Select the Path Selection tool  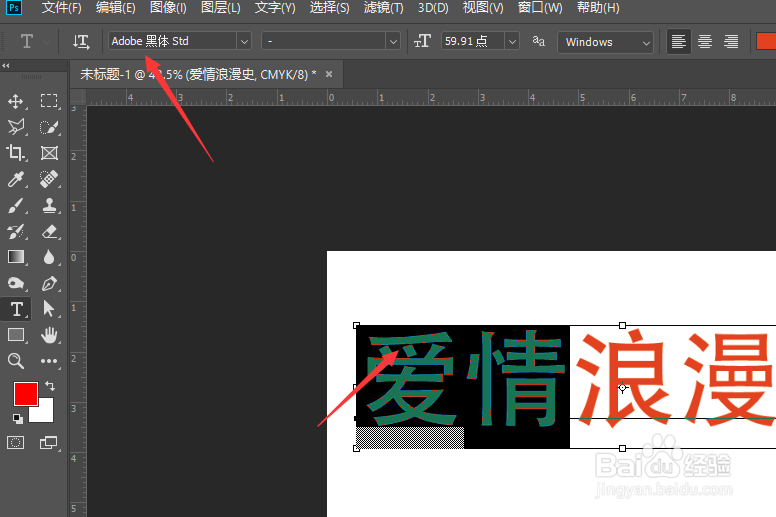click(49, 309)
